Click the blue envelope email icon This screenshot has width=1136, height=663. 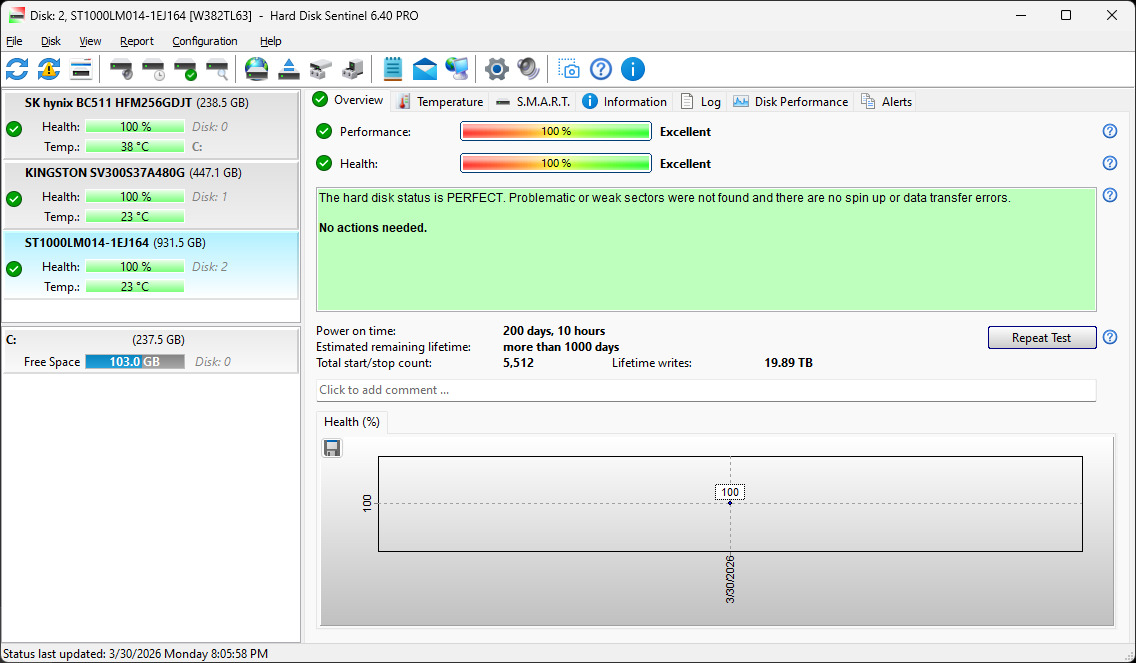425,70
